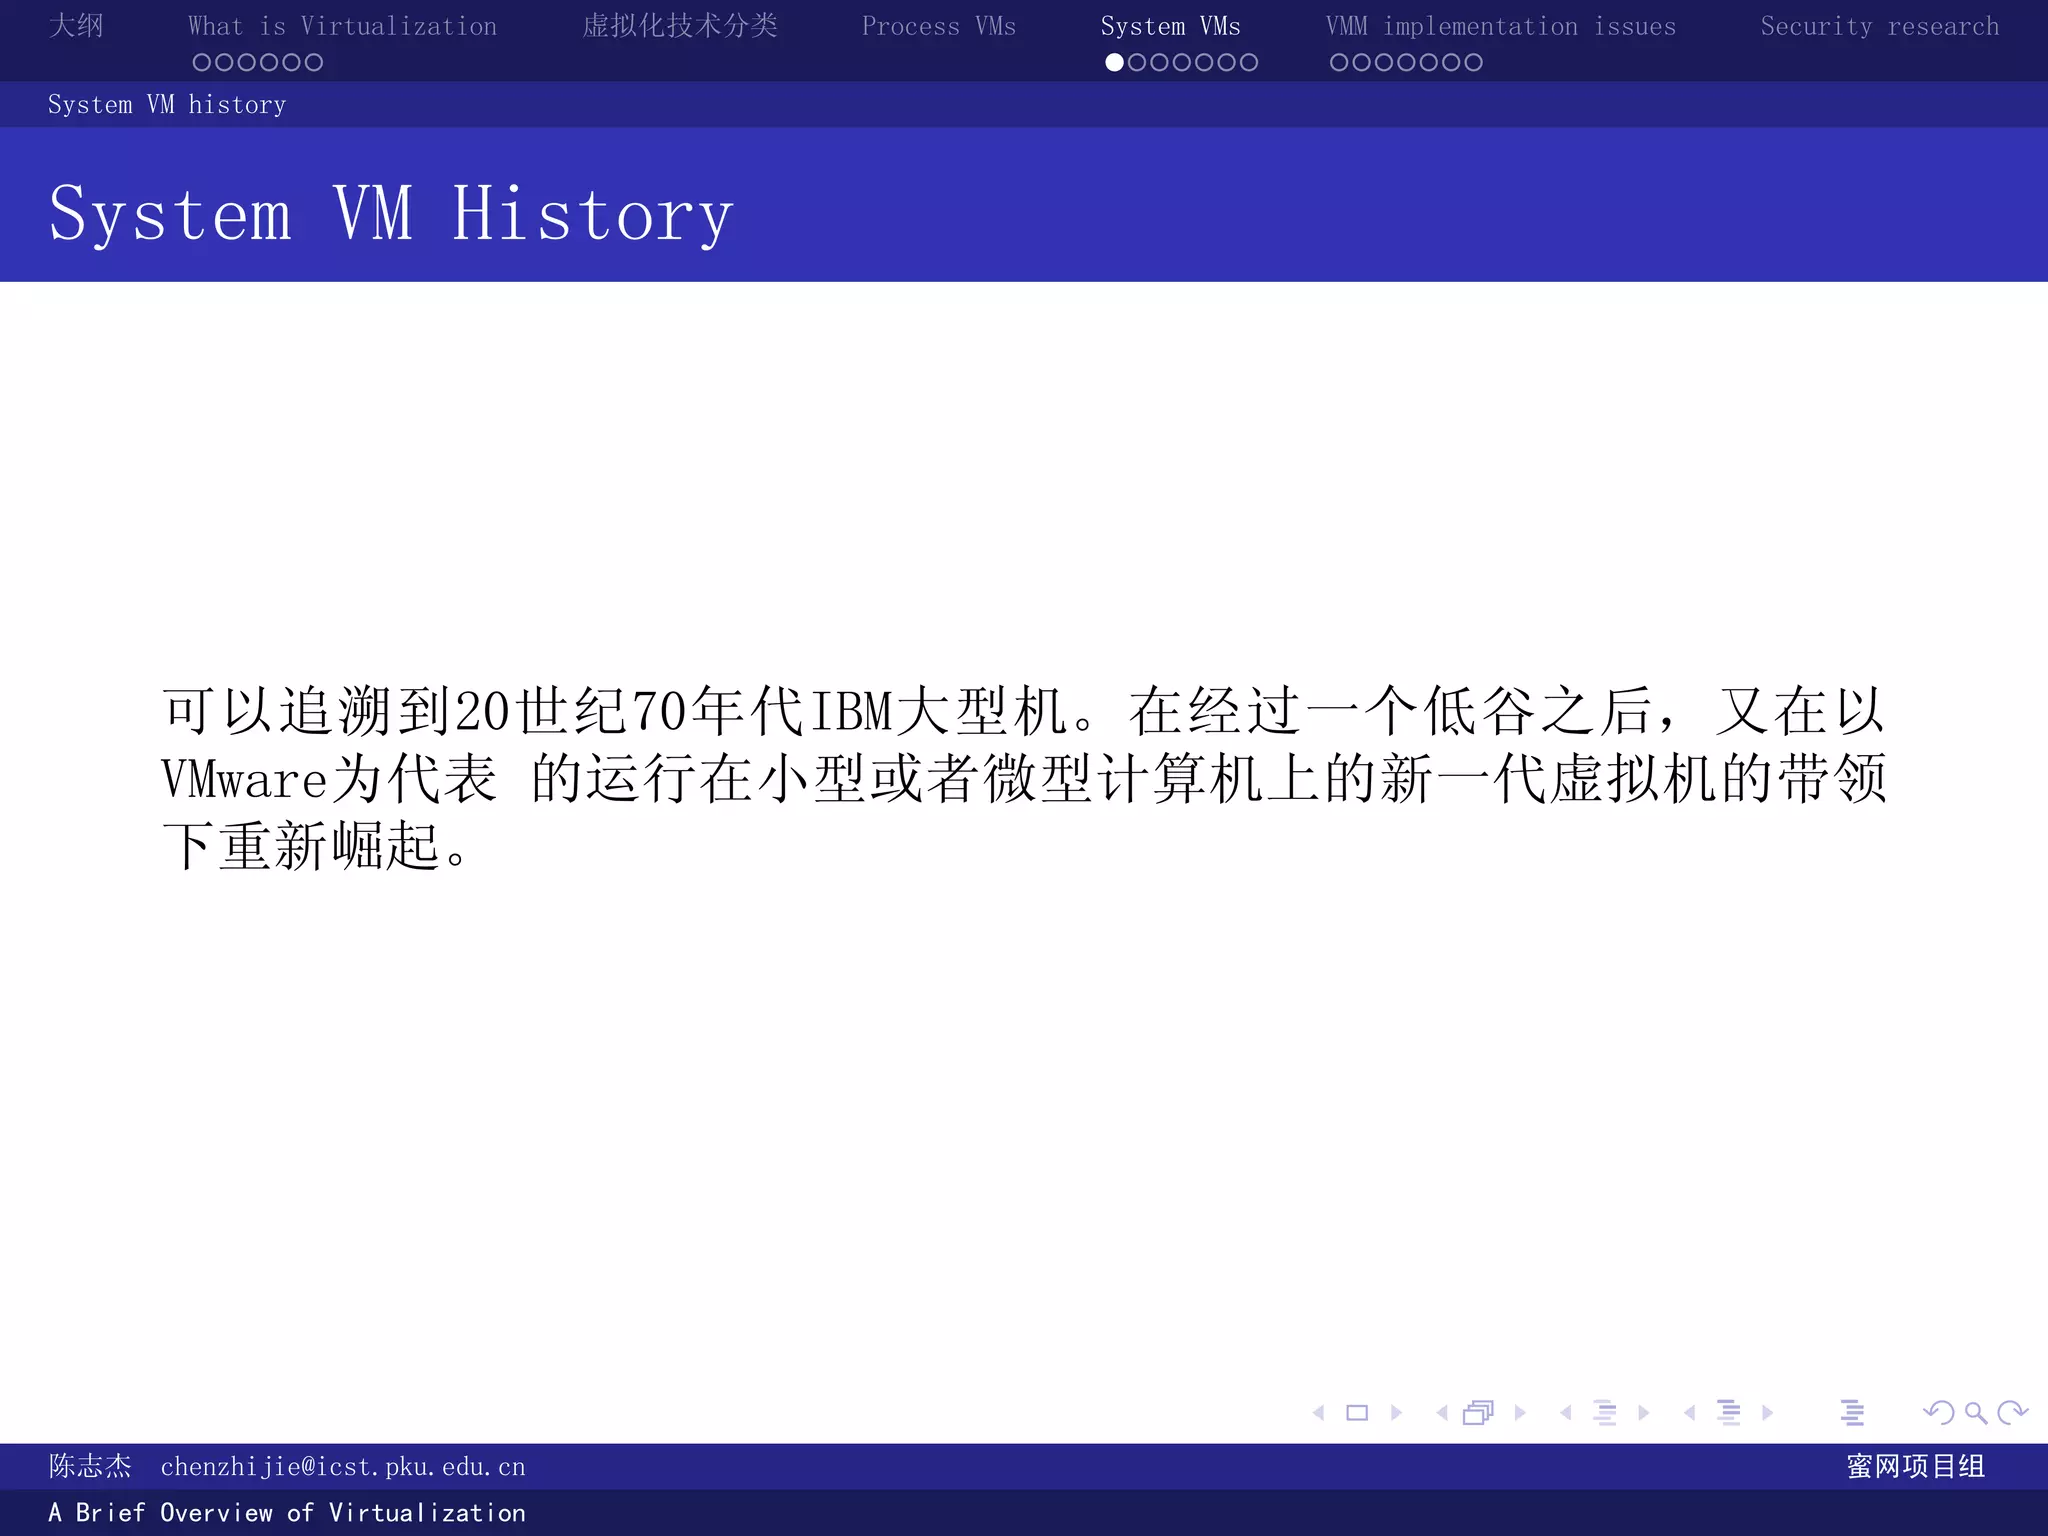Open search with the magnifier icon
This screenshot has width=2048, height=1536.
(x=1976, y=1412)
